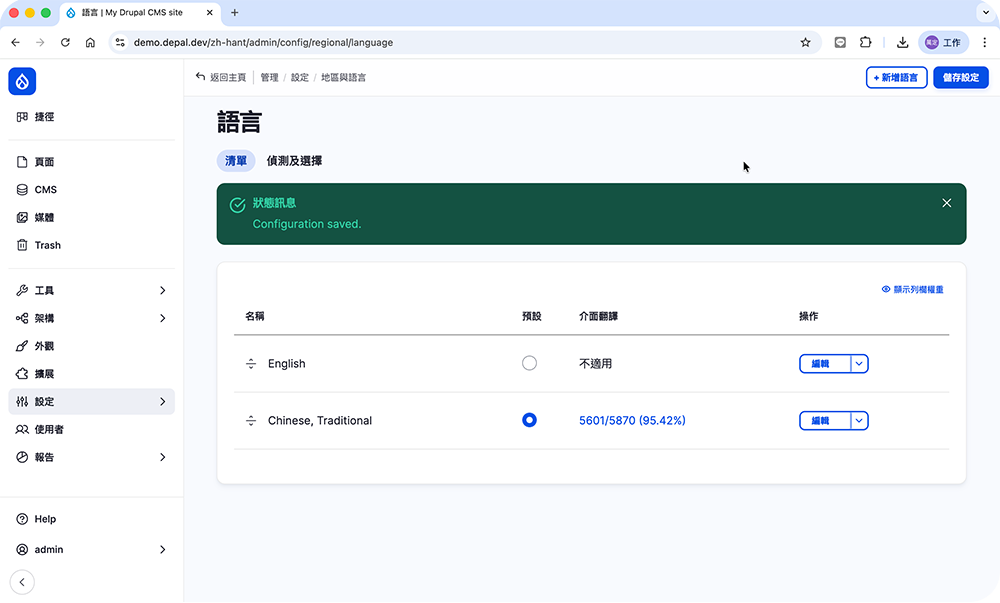The height and width of the screenshot is (603, 1000).
Task: Open Chinese, Traditional operations dropdown arrow
Action: pos(859,421)
